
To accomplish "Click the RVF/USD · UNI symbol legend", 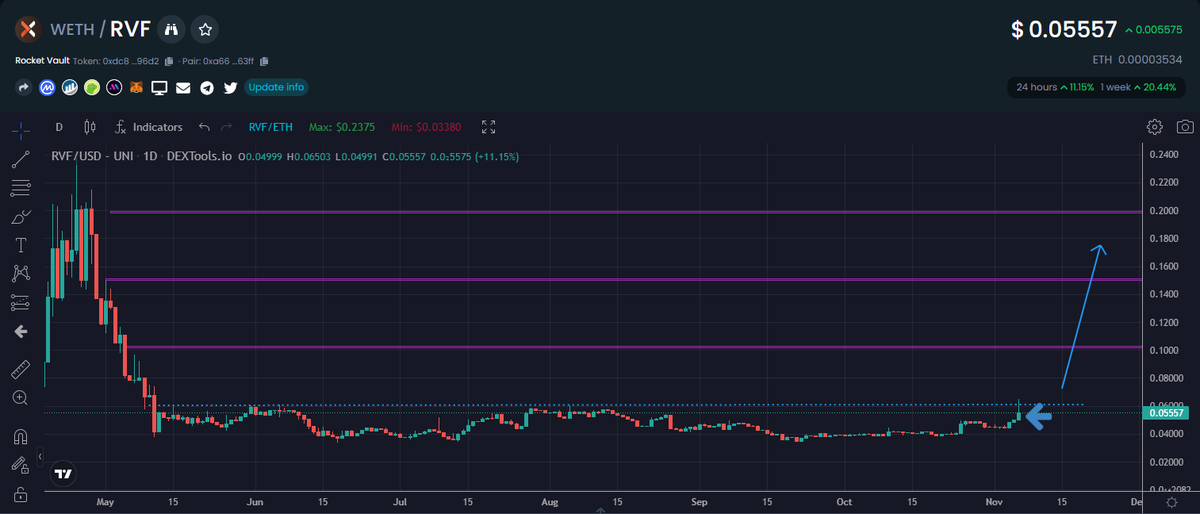I will pos(141,156).
